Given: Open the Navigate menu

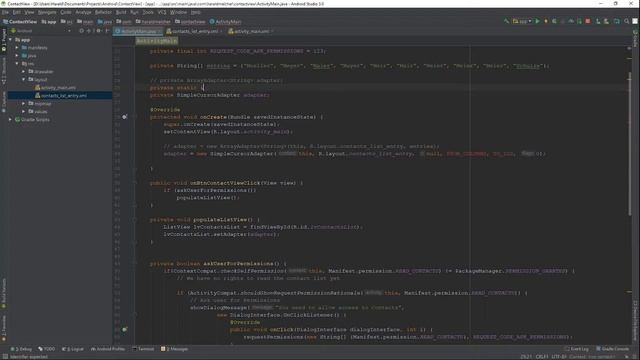Looking at the screenshot, I should [x=47, y=12].
